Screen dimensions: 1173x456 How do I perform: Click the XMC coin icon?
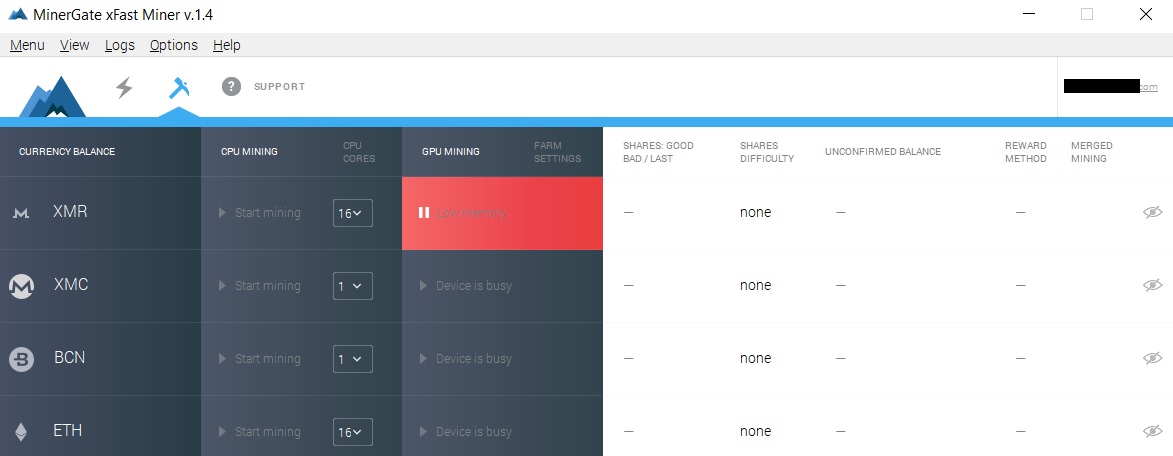22,286
